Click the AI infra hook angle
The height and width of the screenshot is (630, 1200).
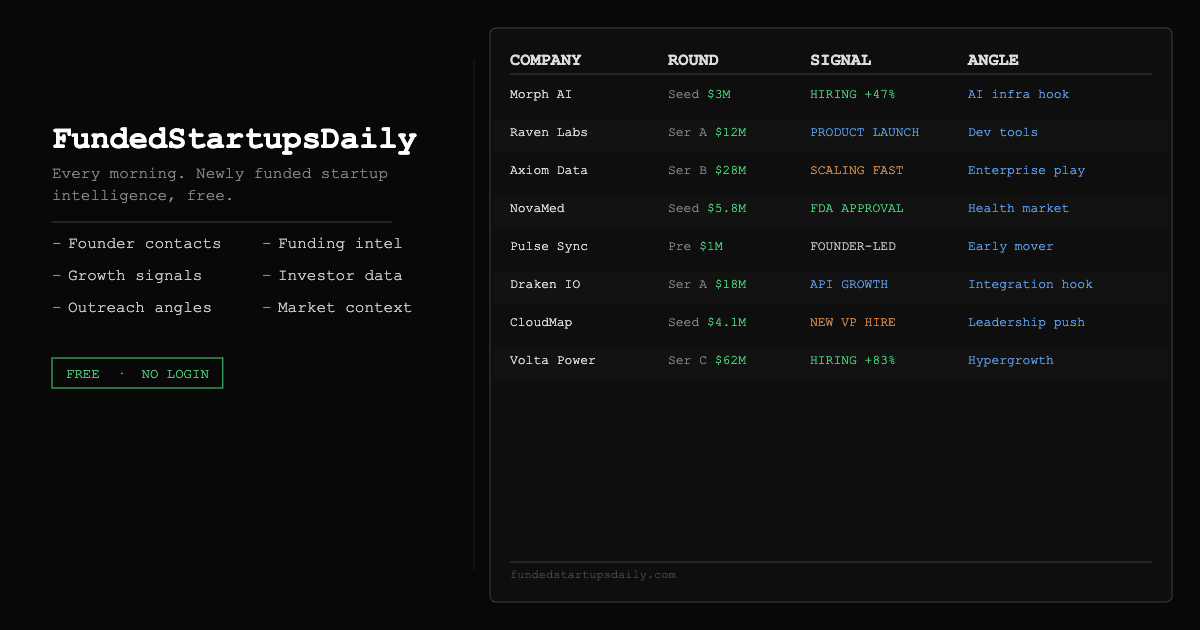click(1019, 94)
